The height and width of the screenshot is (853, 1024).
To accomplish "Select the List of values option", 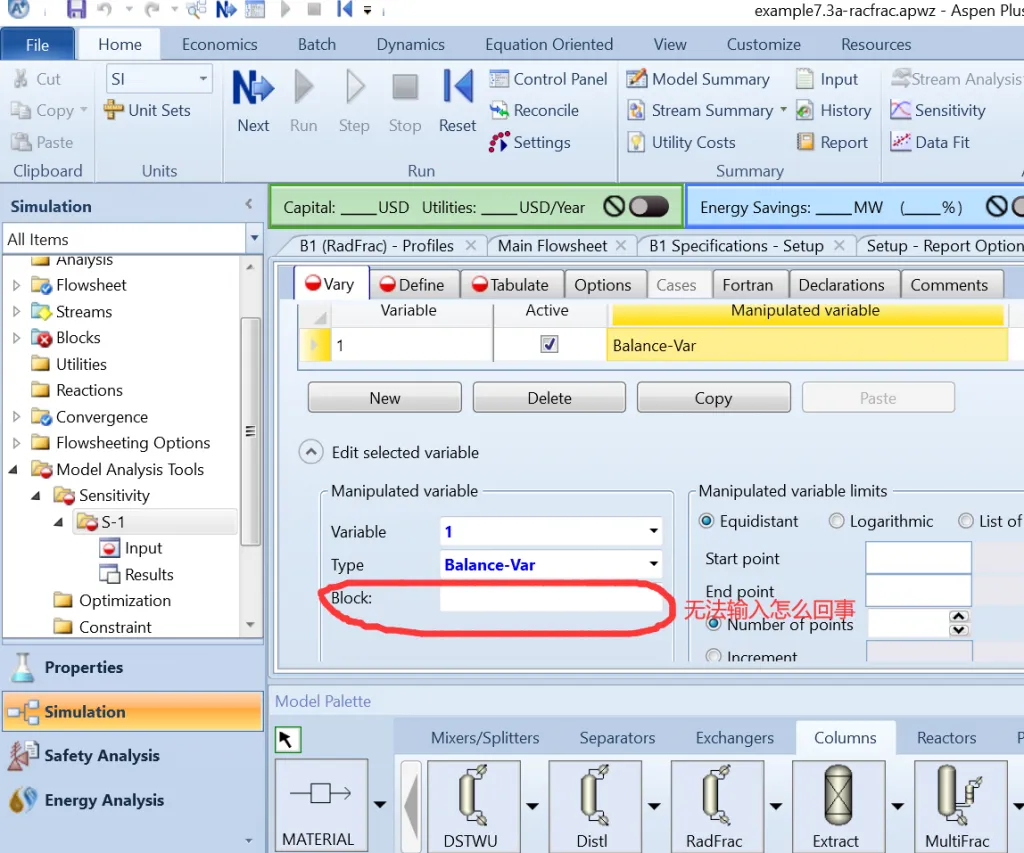I will pyautogui.click(x=965, y=521).
